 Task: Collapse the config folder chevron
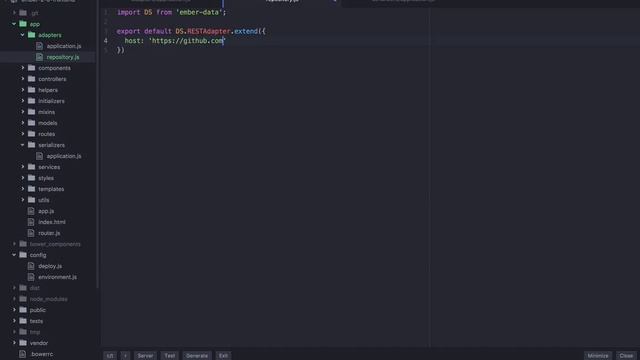point(14,255)
